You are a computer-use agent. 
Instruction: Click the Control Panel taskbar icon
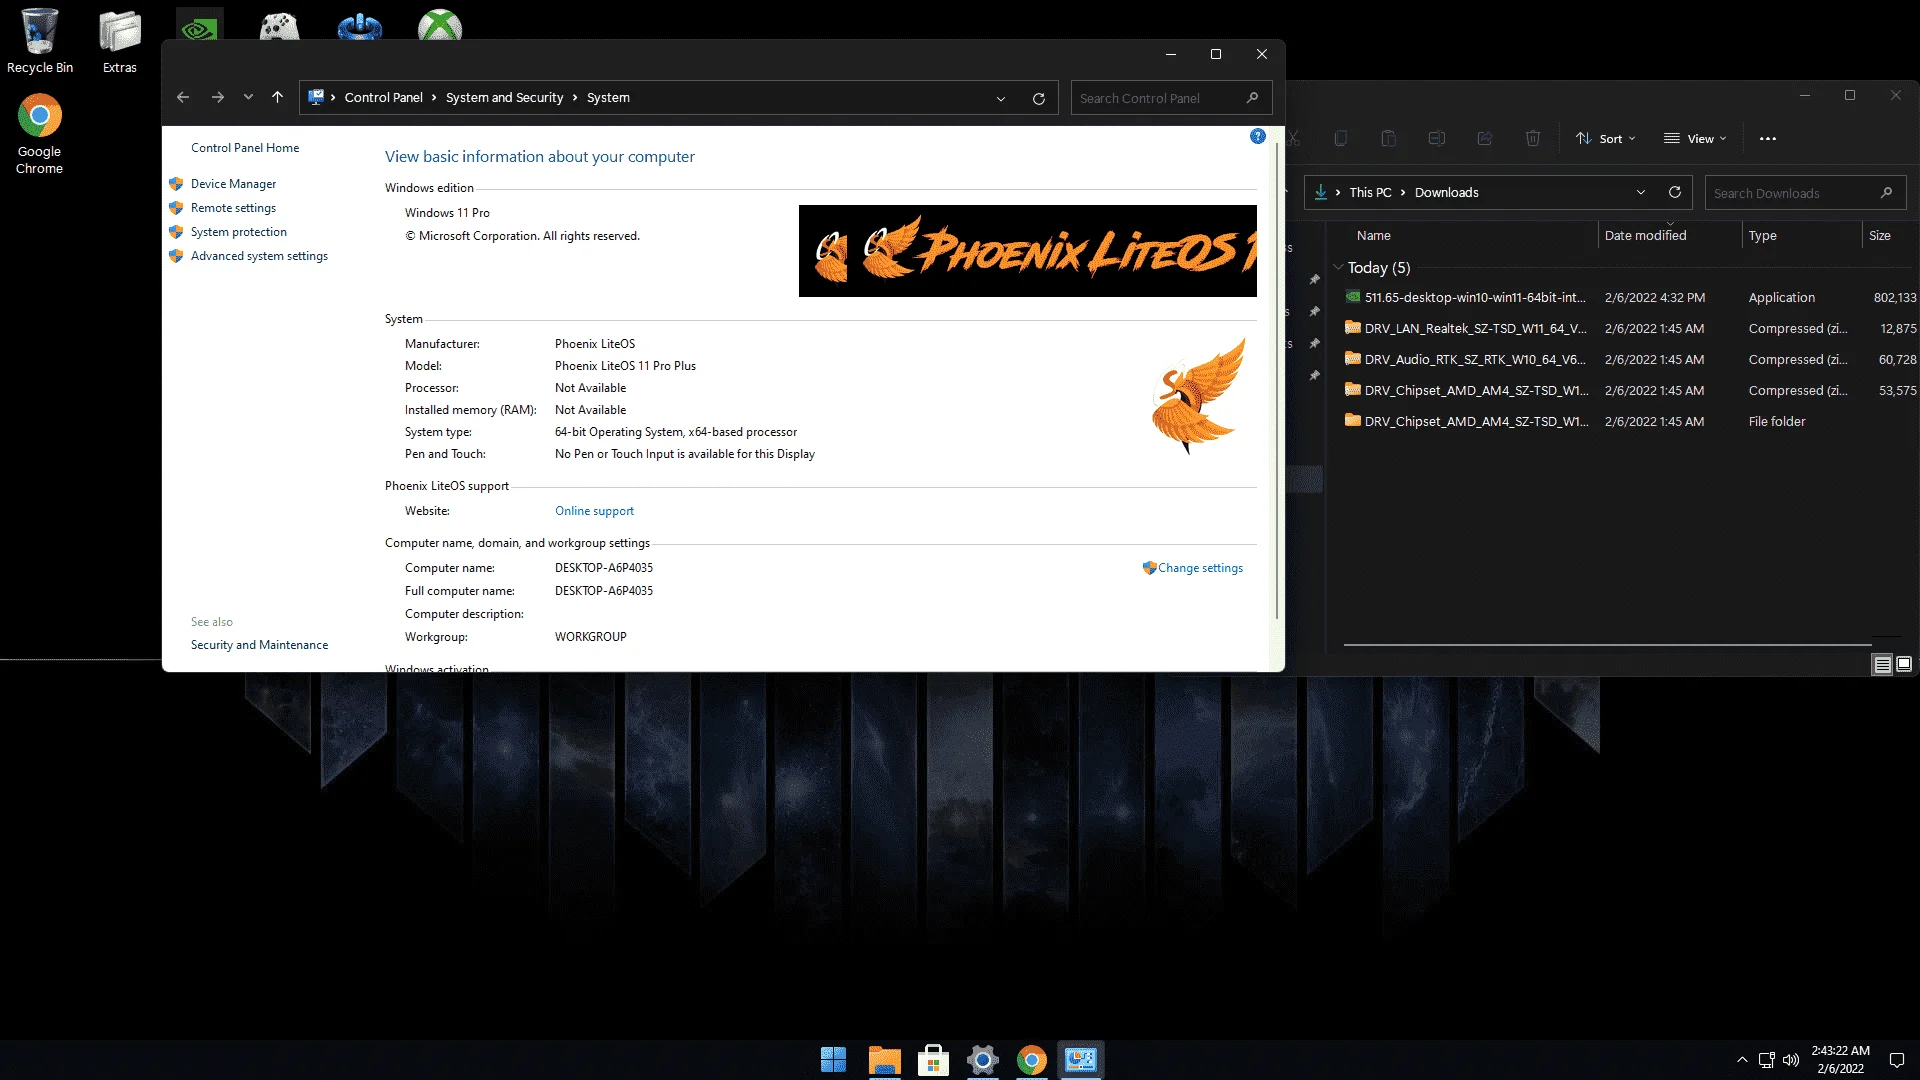pyautogui.click(x=1081, y=1060)
